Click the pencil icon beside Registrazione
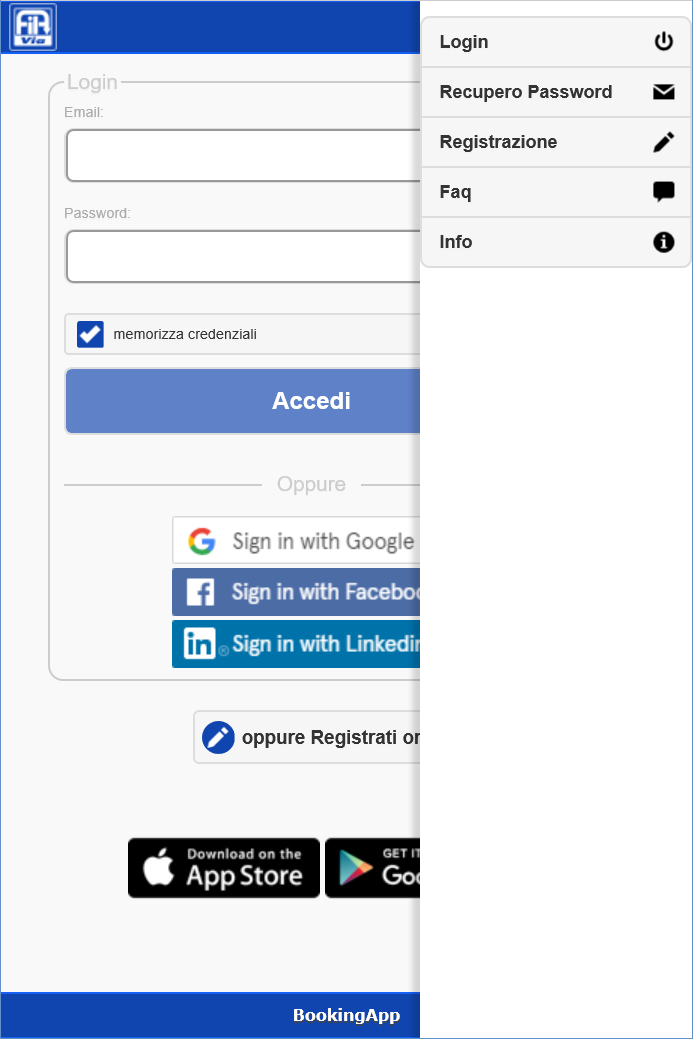This screenshot has width=693, height=1039. tap(664, 142)
